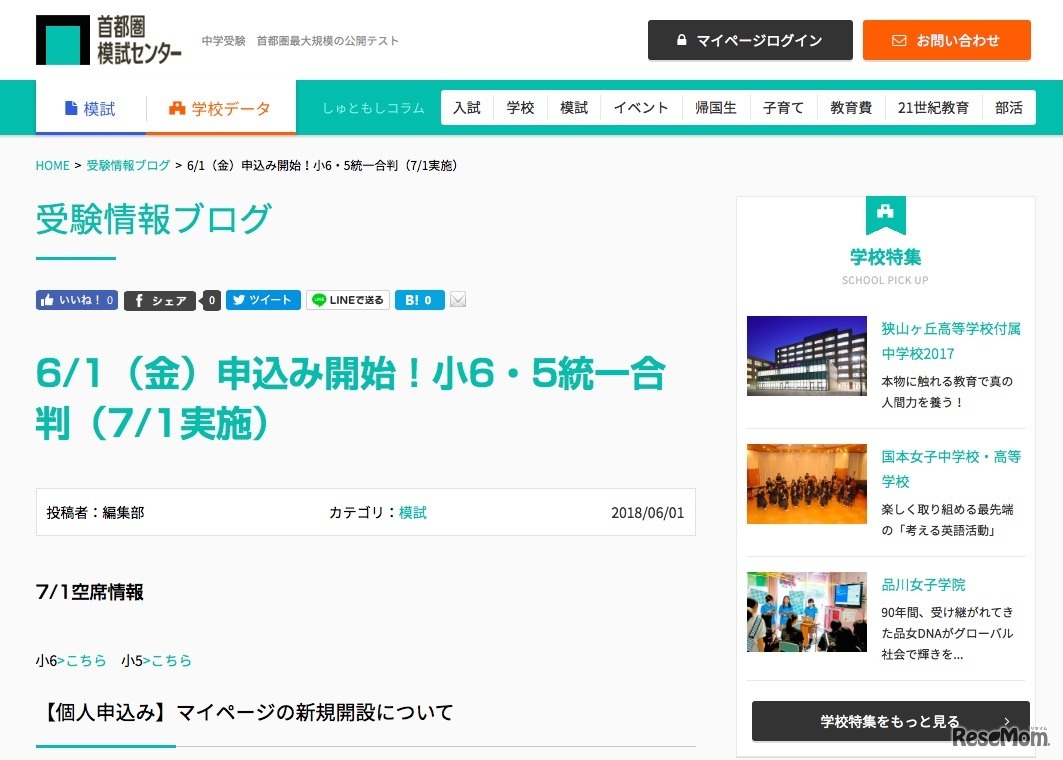Open the 品川女子学院 school feature link
The height and width of the screenshot is (760, 1063).
[923, 585]
